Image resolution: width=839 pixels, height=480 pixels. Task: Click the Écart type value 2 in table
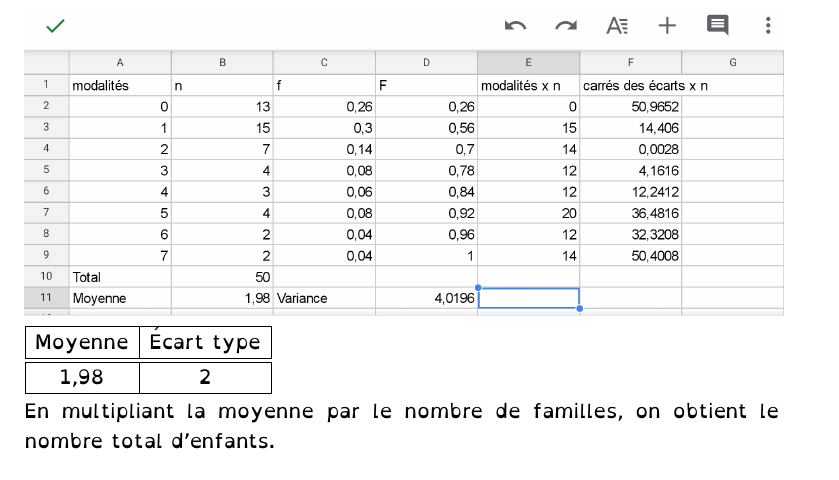205,377
